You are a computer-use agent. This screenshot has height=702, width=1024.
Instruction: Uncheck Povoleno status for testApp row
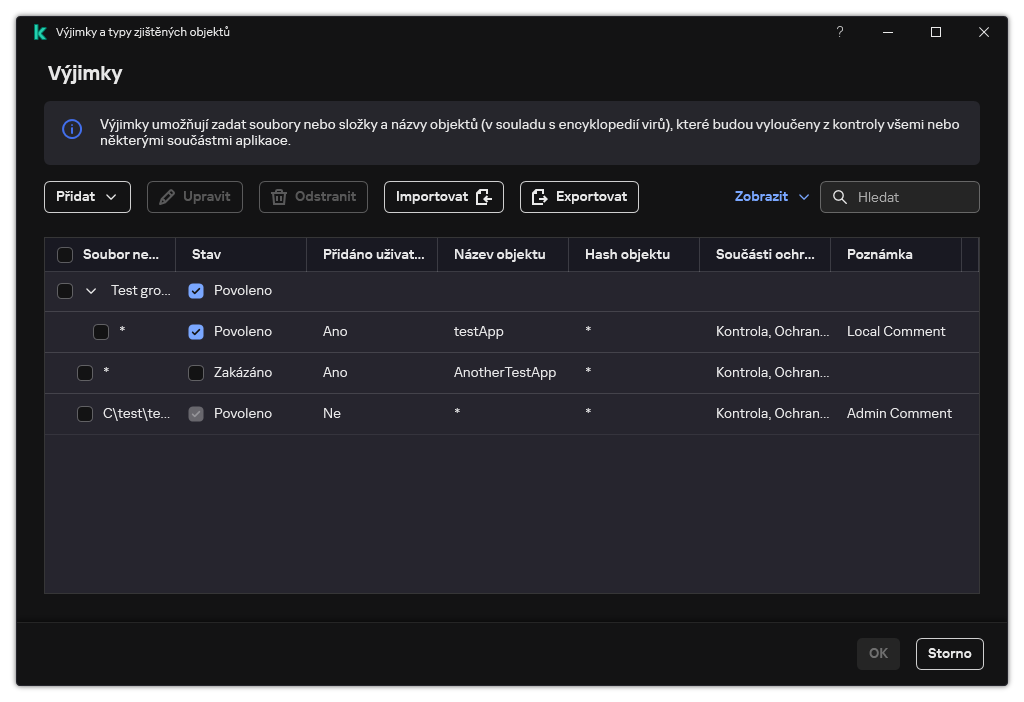click(196, 332)
